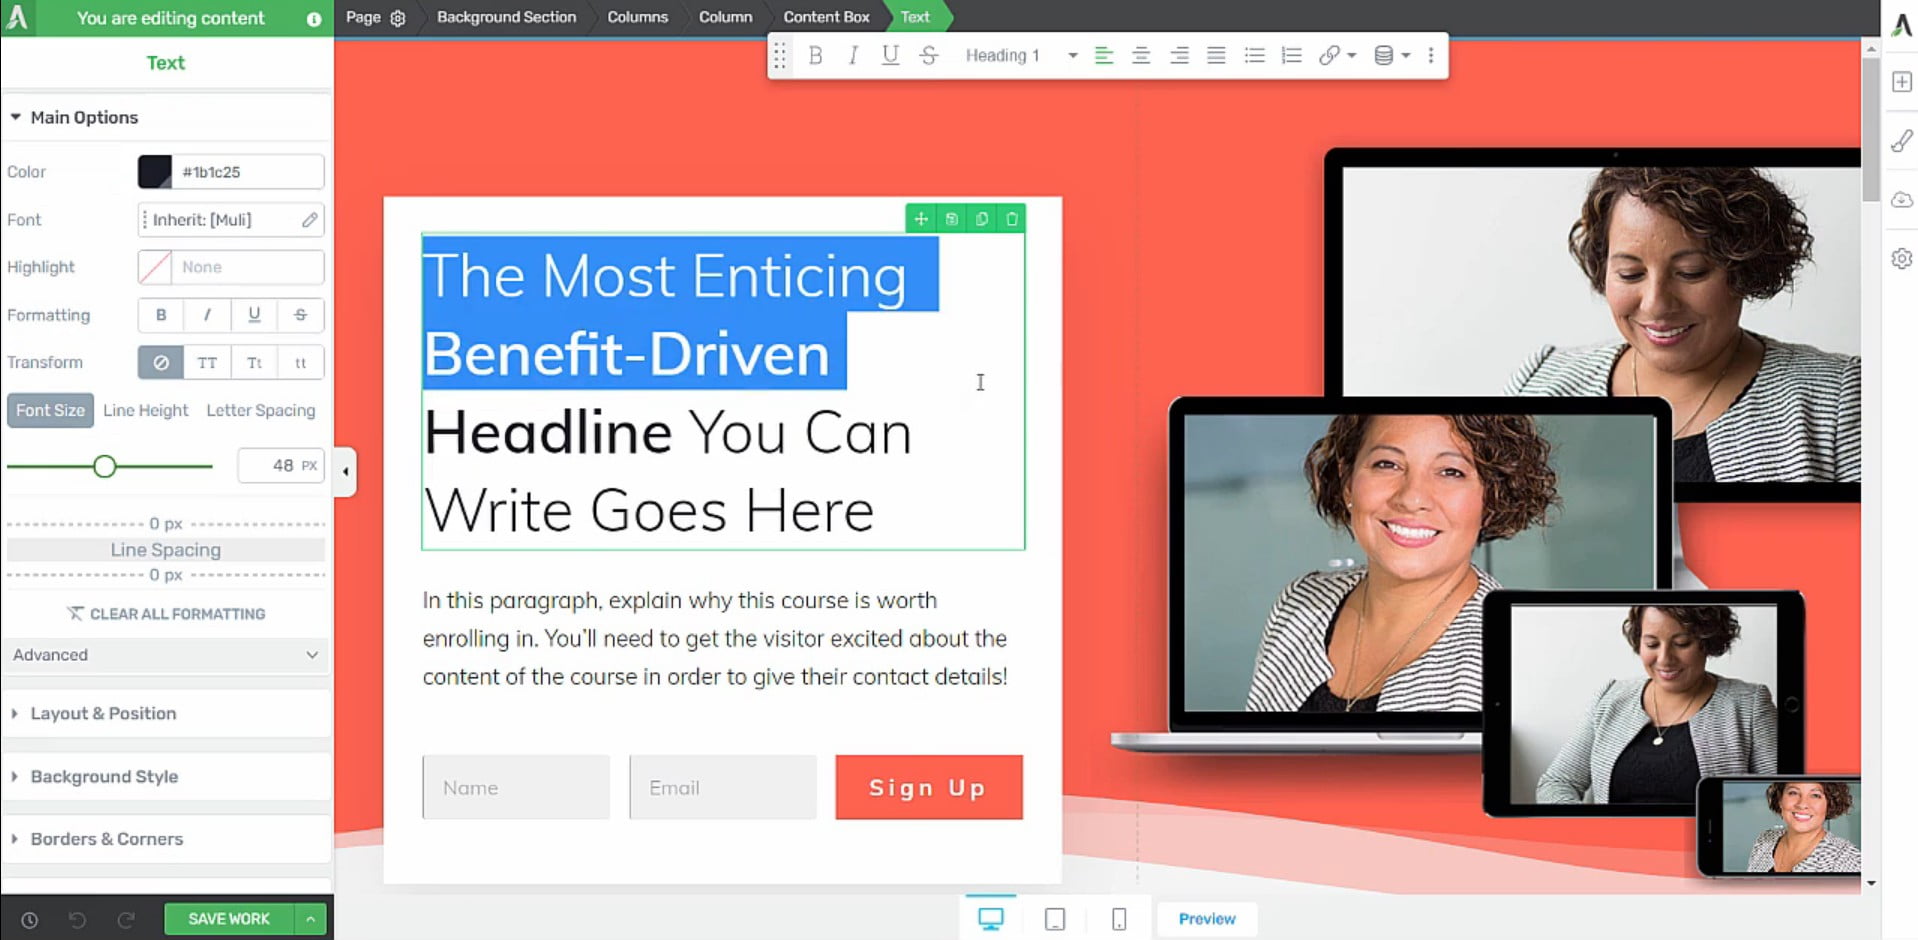This screenshot has width=1918, height=940.
Task: Switch to Line Height tab
Action: pyautogui.click(x=146, y=410)
